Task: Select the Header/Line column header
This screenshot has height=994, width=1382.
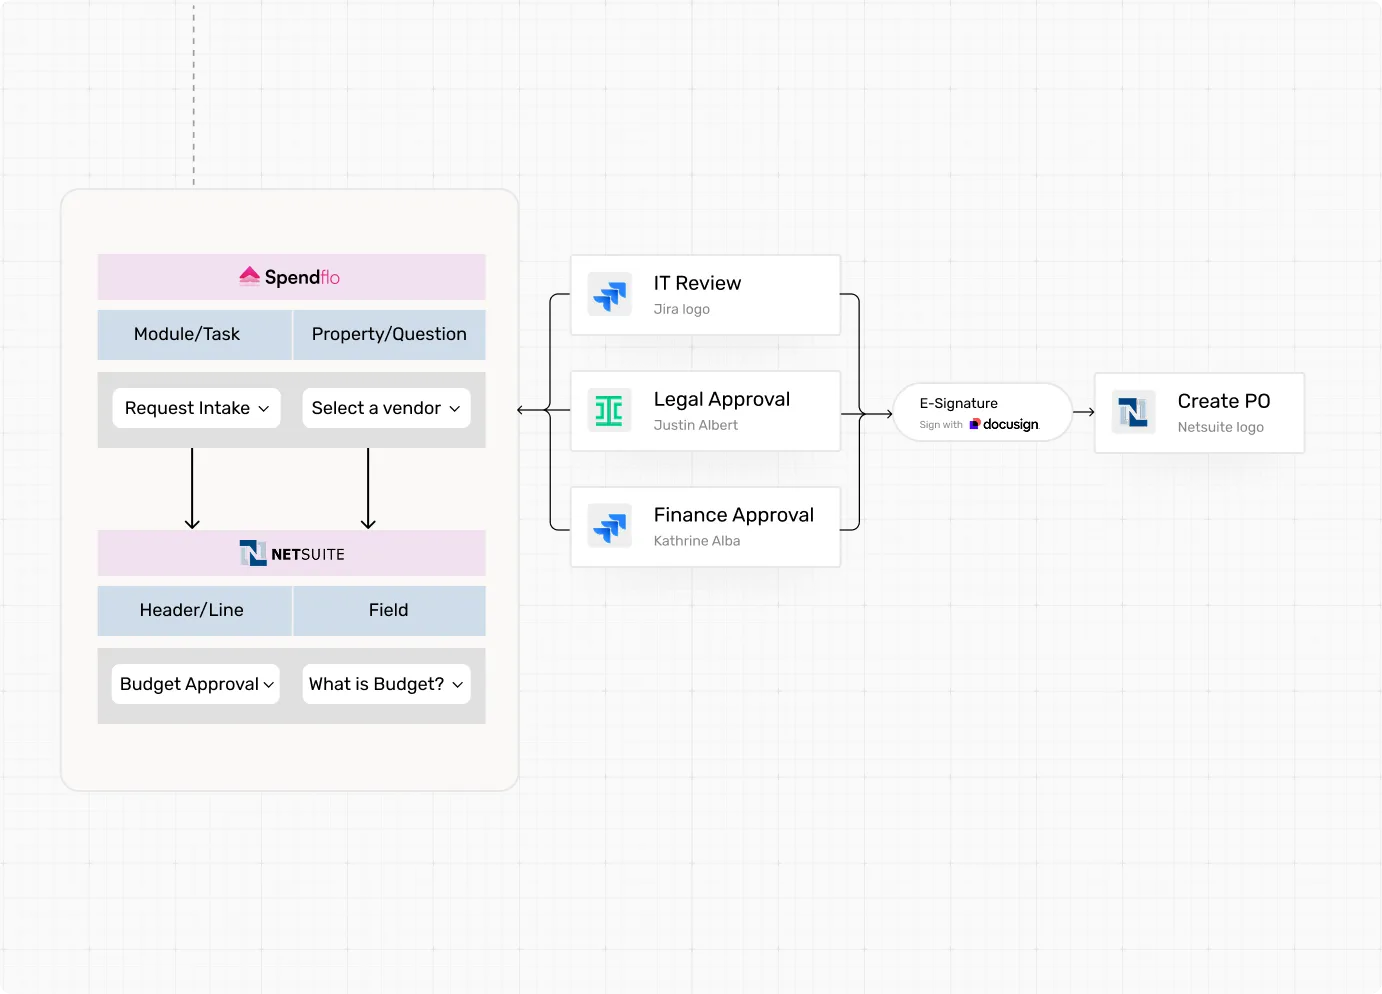Action: tap(194, 610)
